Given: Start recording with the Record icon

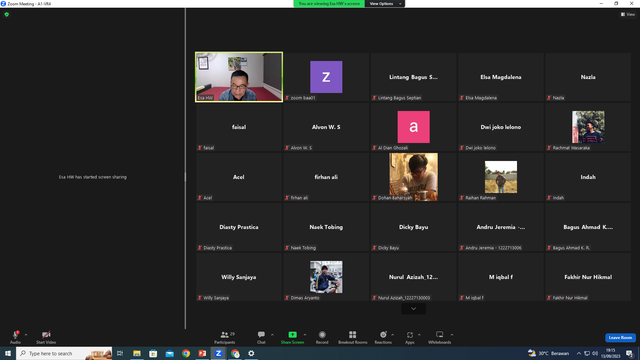Looking at the screenshot, I should point(322,335).
